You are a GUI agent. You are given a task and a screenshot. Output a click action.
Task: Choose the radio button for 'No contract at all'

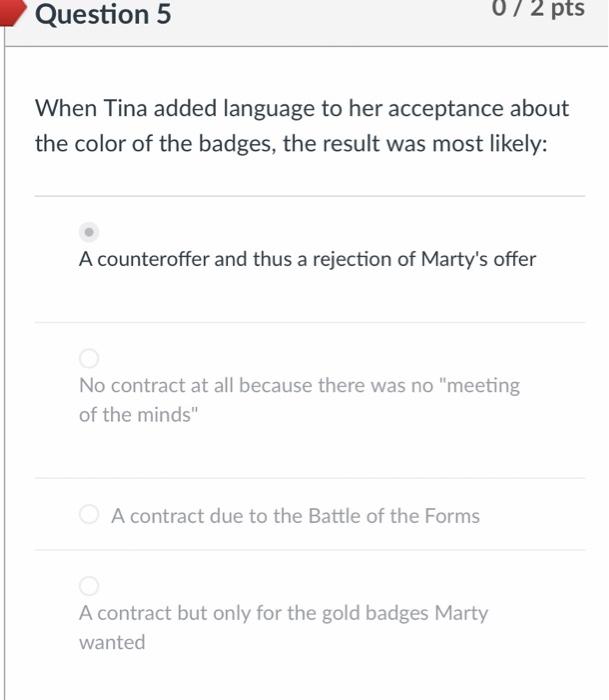89,358
